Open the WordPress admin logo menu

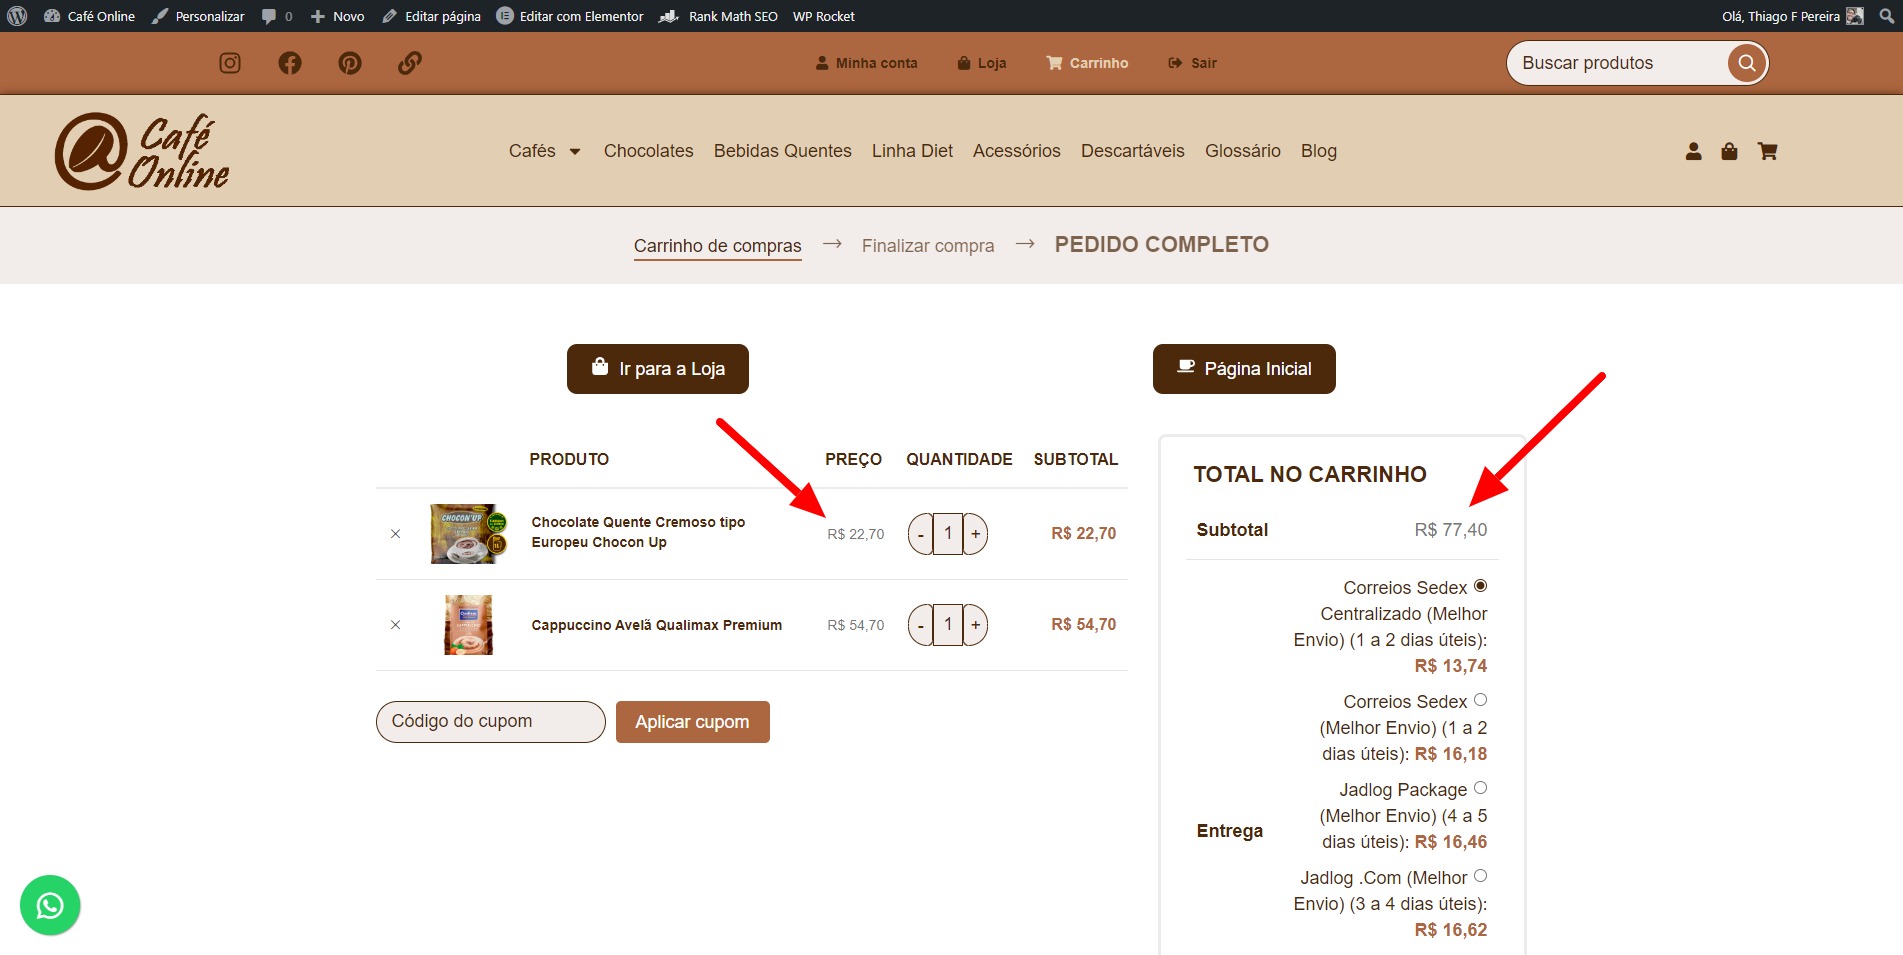pyautogui.click(x=17, y=16)
